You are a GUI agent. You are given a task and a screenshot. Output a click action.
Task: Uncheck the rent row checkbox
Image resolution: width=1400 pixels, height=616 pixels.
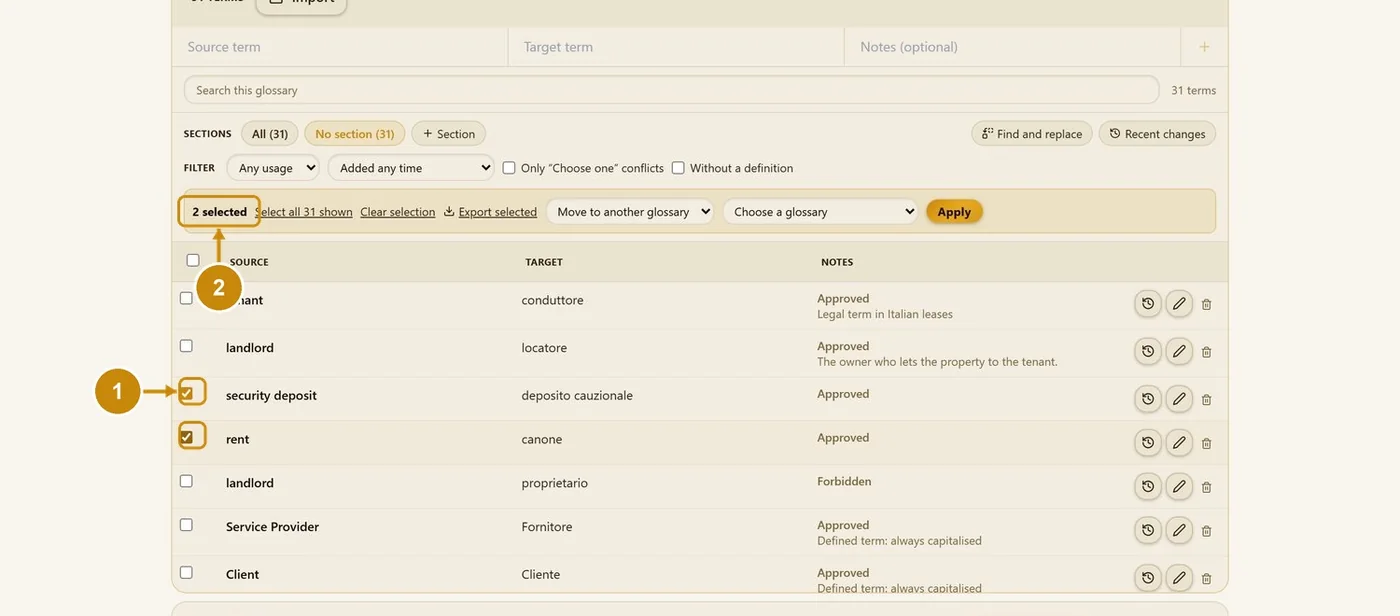pos(186,437)
